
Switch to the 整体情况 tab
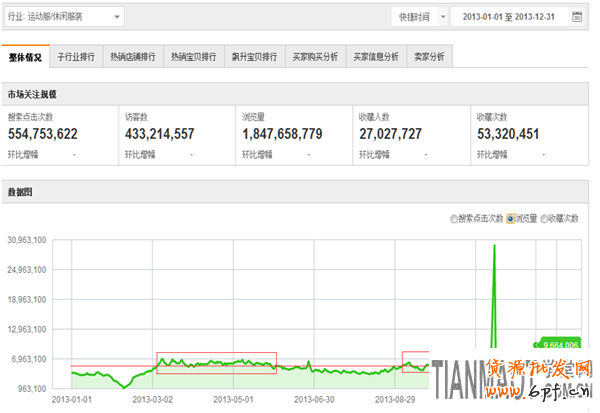point(25,57)
